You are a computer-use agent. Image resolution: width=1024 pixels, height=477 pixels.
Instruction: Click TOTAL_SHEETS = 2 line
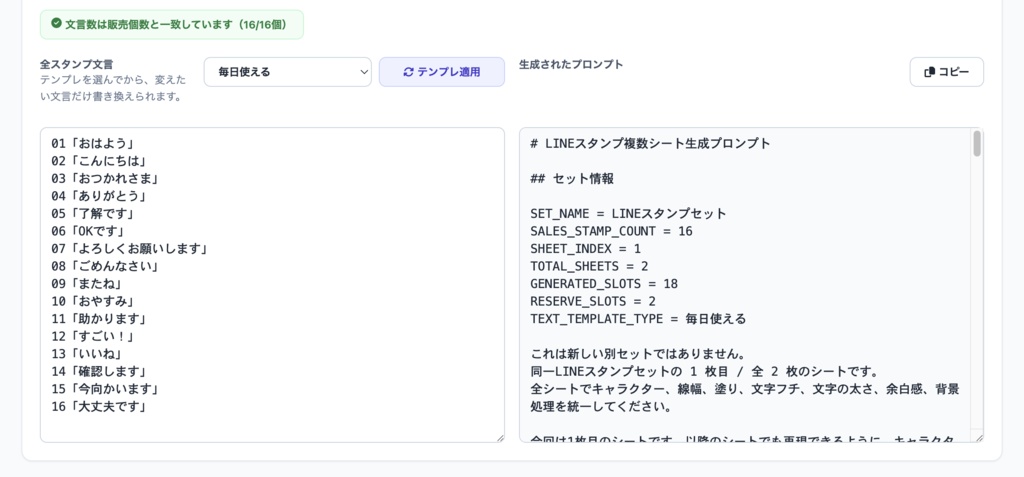(x=589, y=267)
